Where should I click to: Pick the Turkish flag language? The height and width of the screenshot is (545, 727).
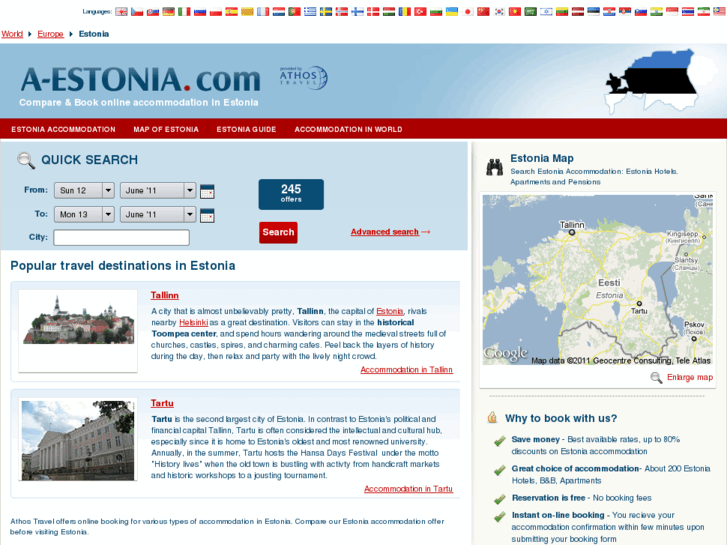pos(421,12)
